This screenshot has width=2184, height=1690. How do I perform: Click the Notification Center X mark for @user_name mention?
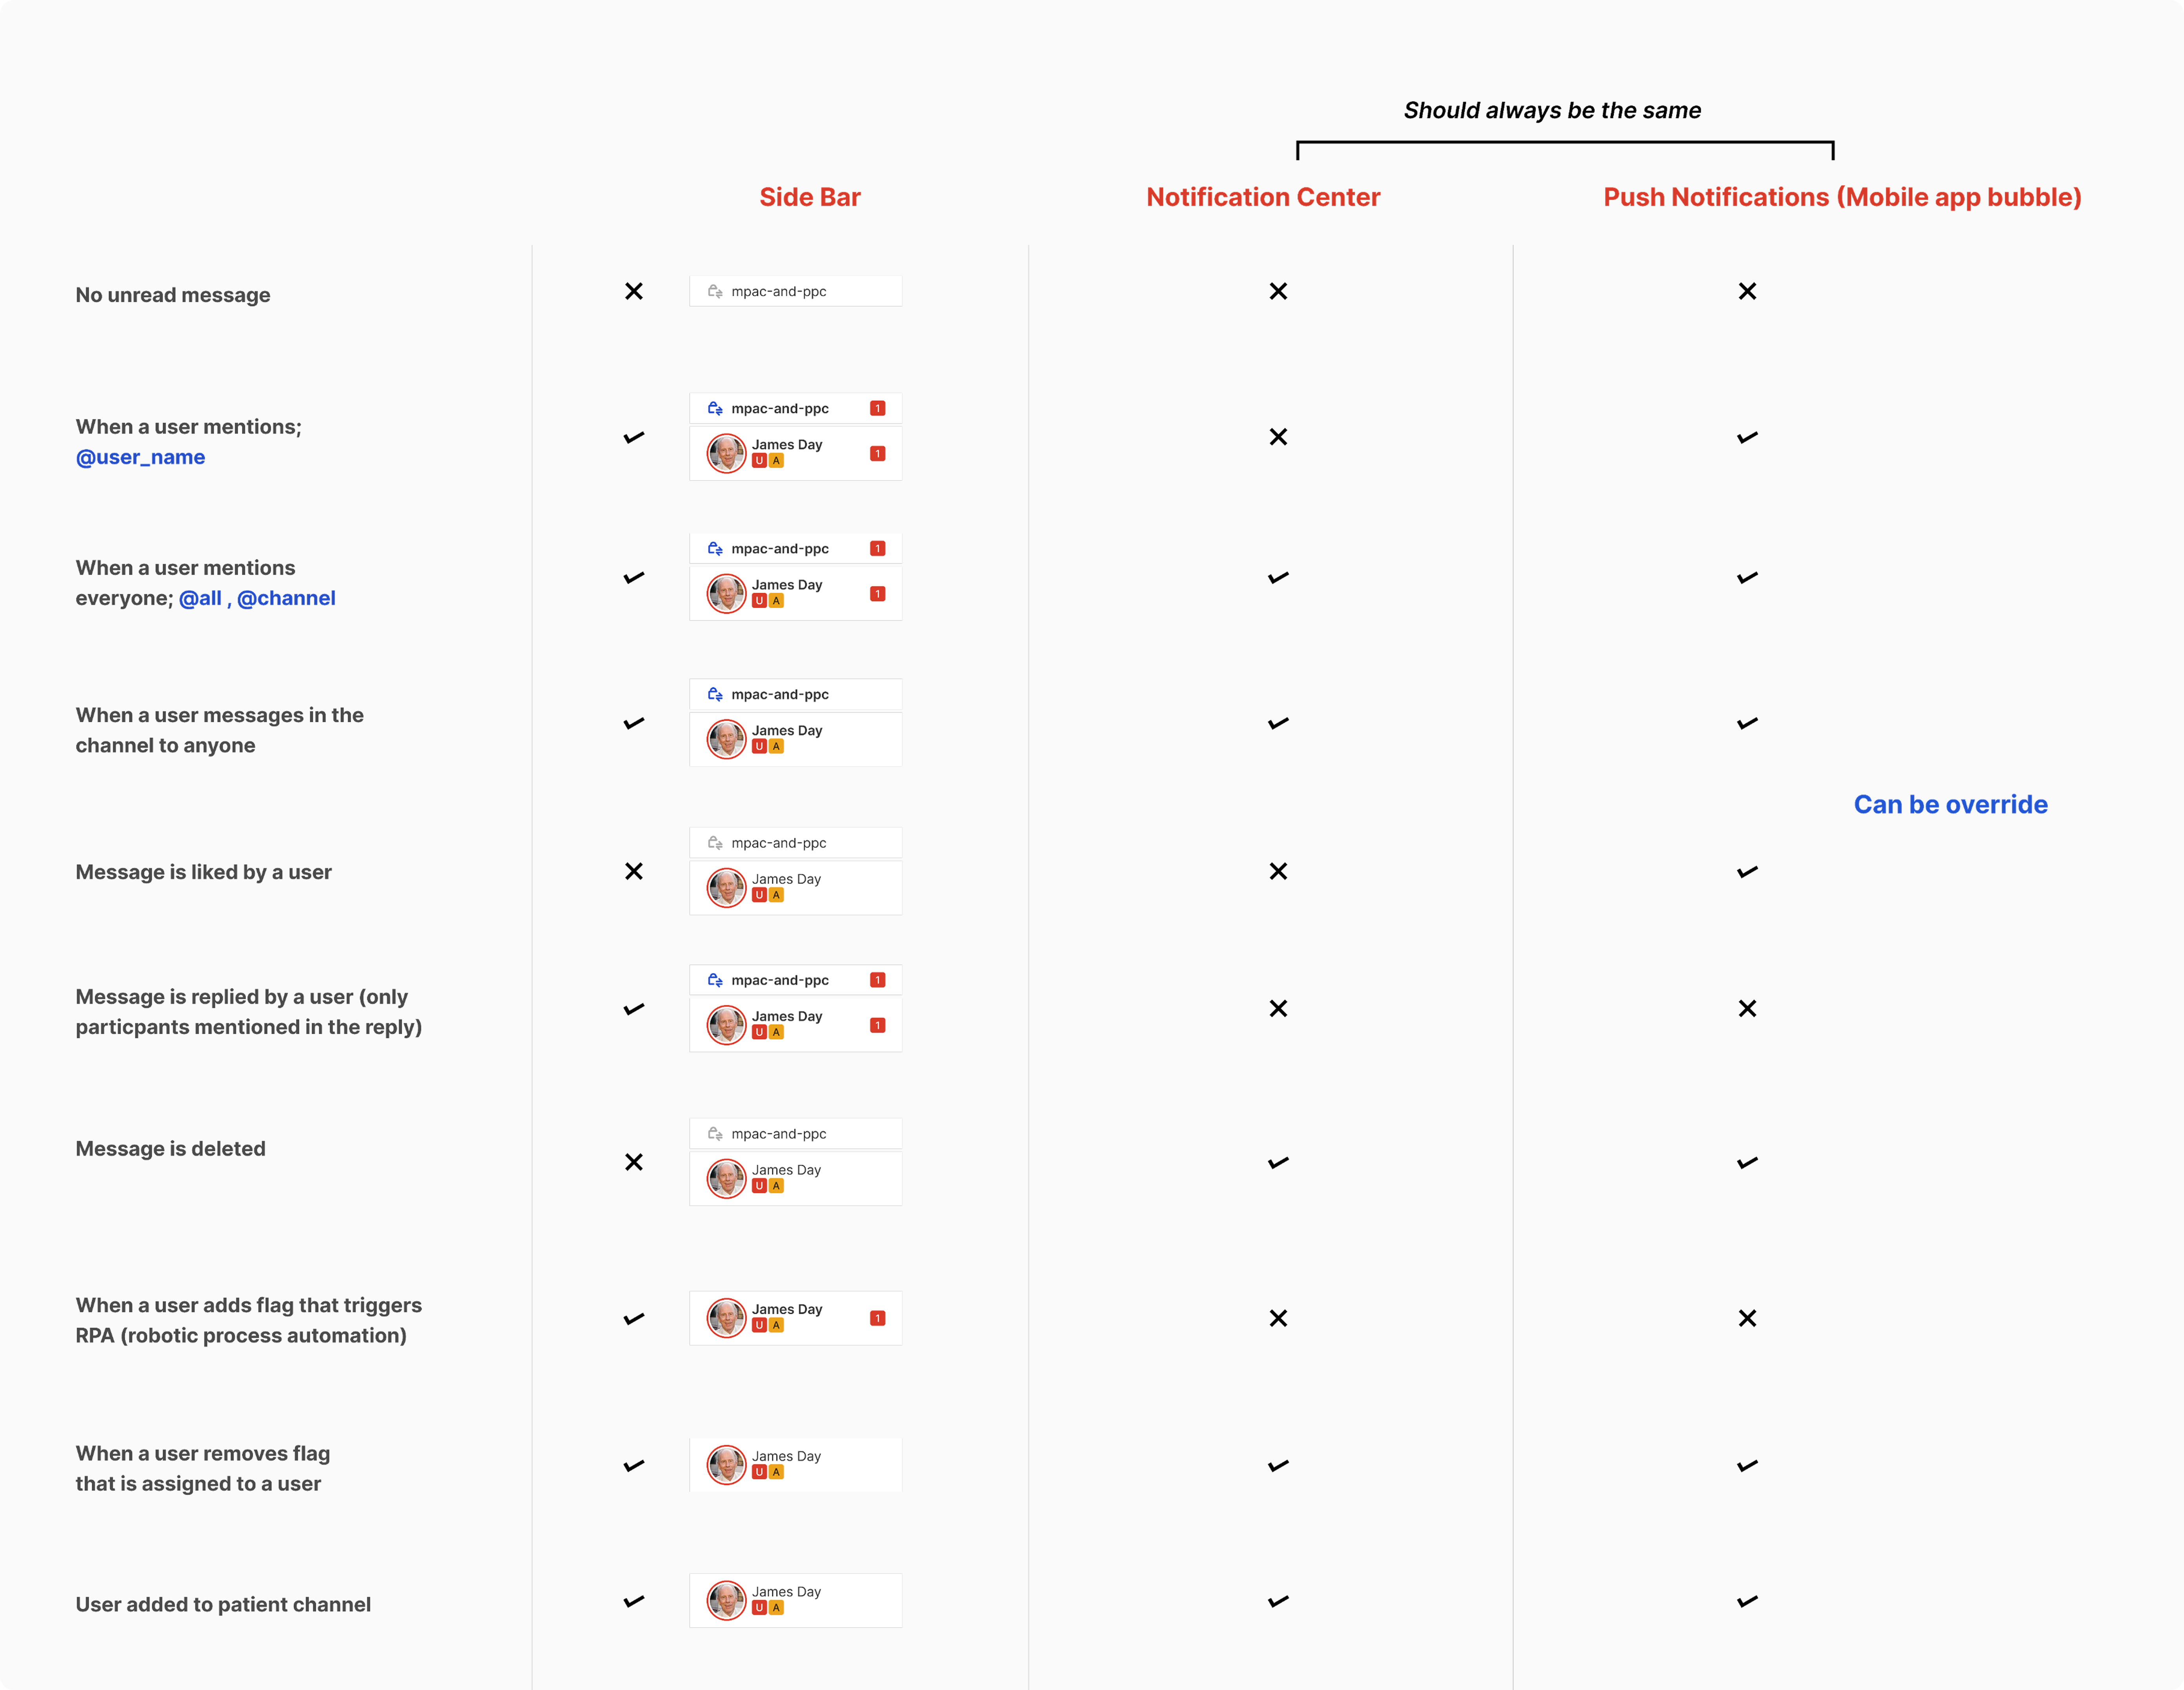1278,437
